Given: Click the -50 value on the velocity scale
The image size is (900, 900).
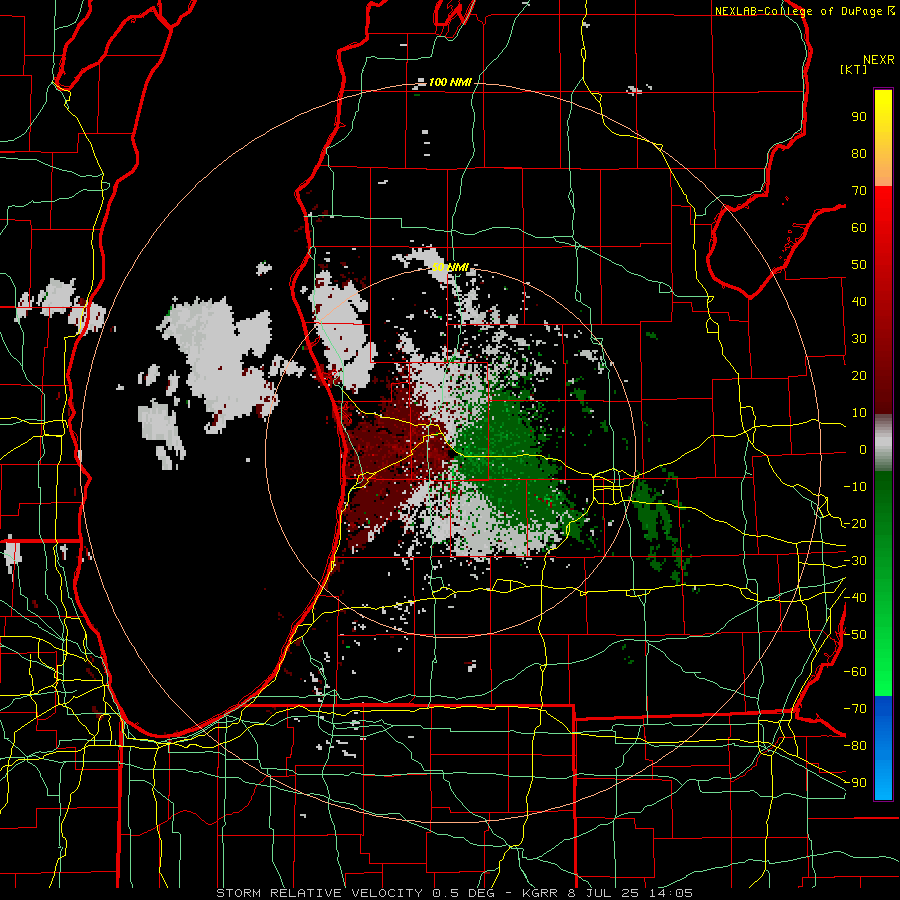Looking at the screenshot, I should 855,635.
